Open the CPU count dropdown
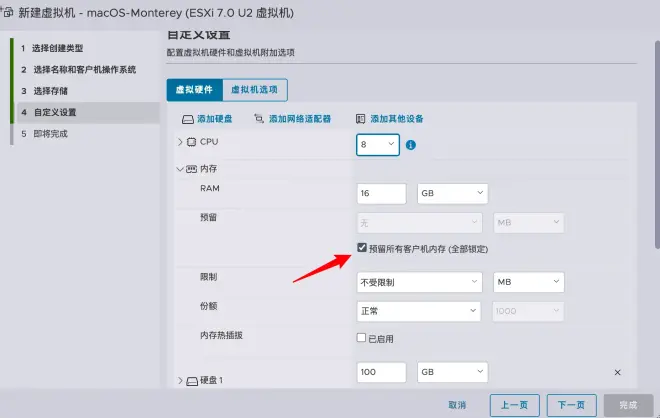The height and width of the screenshot is (418, 660). click(378, 144)
